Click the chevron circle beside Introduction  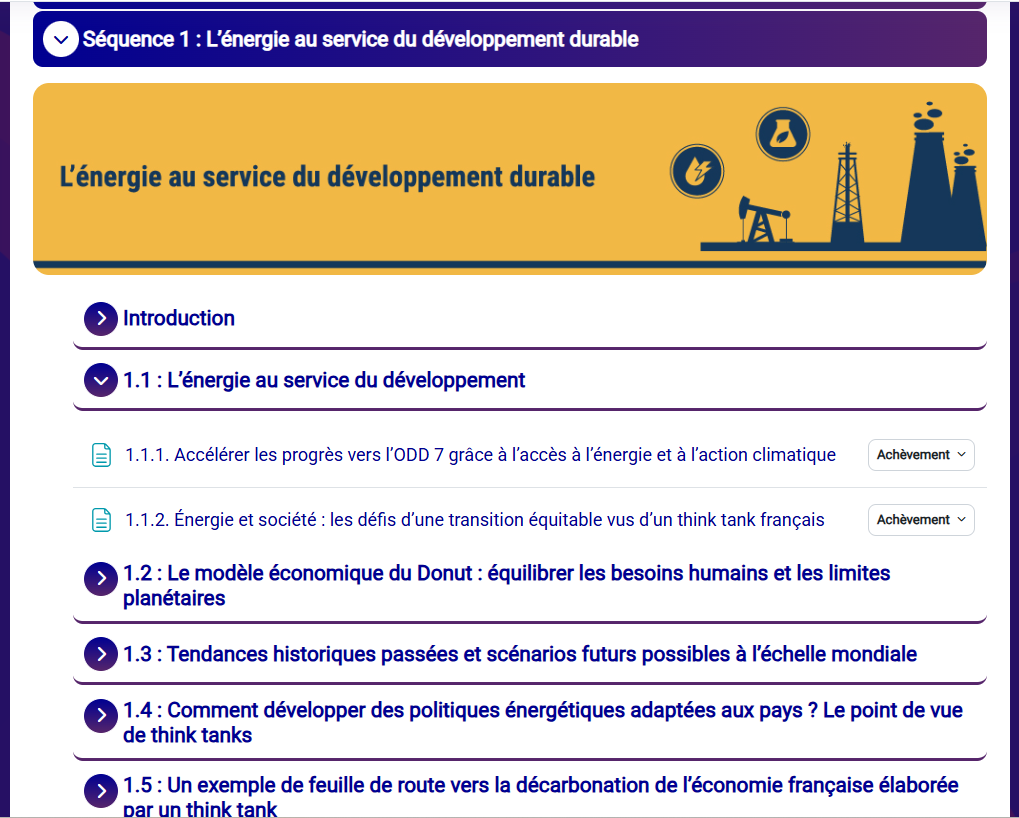(100, 318)
